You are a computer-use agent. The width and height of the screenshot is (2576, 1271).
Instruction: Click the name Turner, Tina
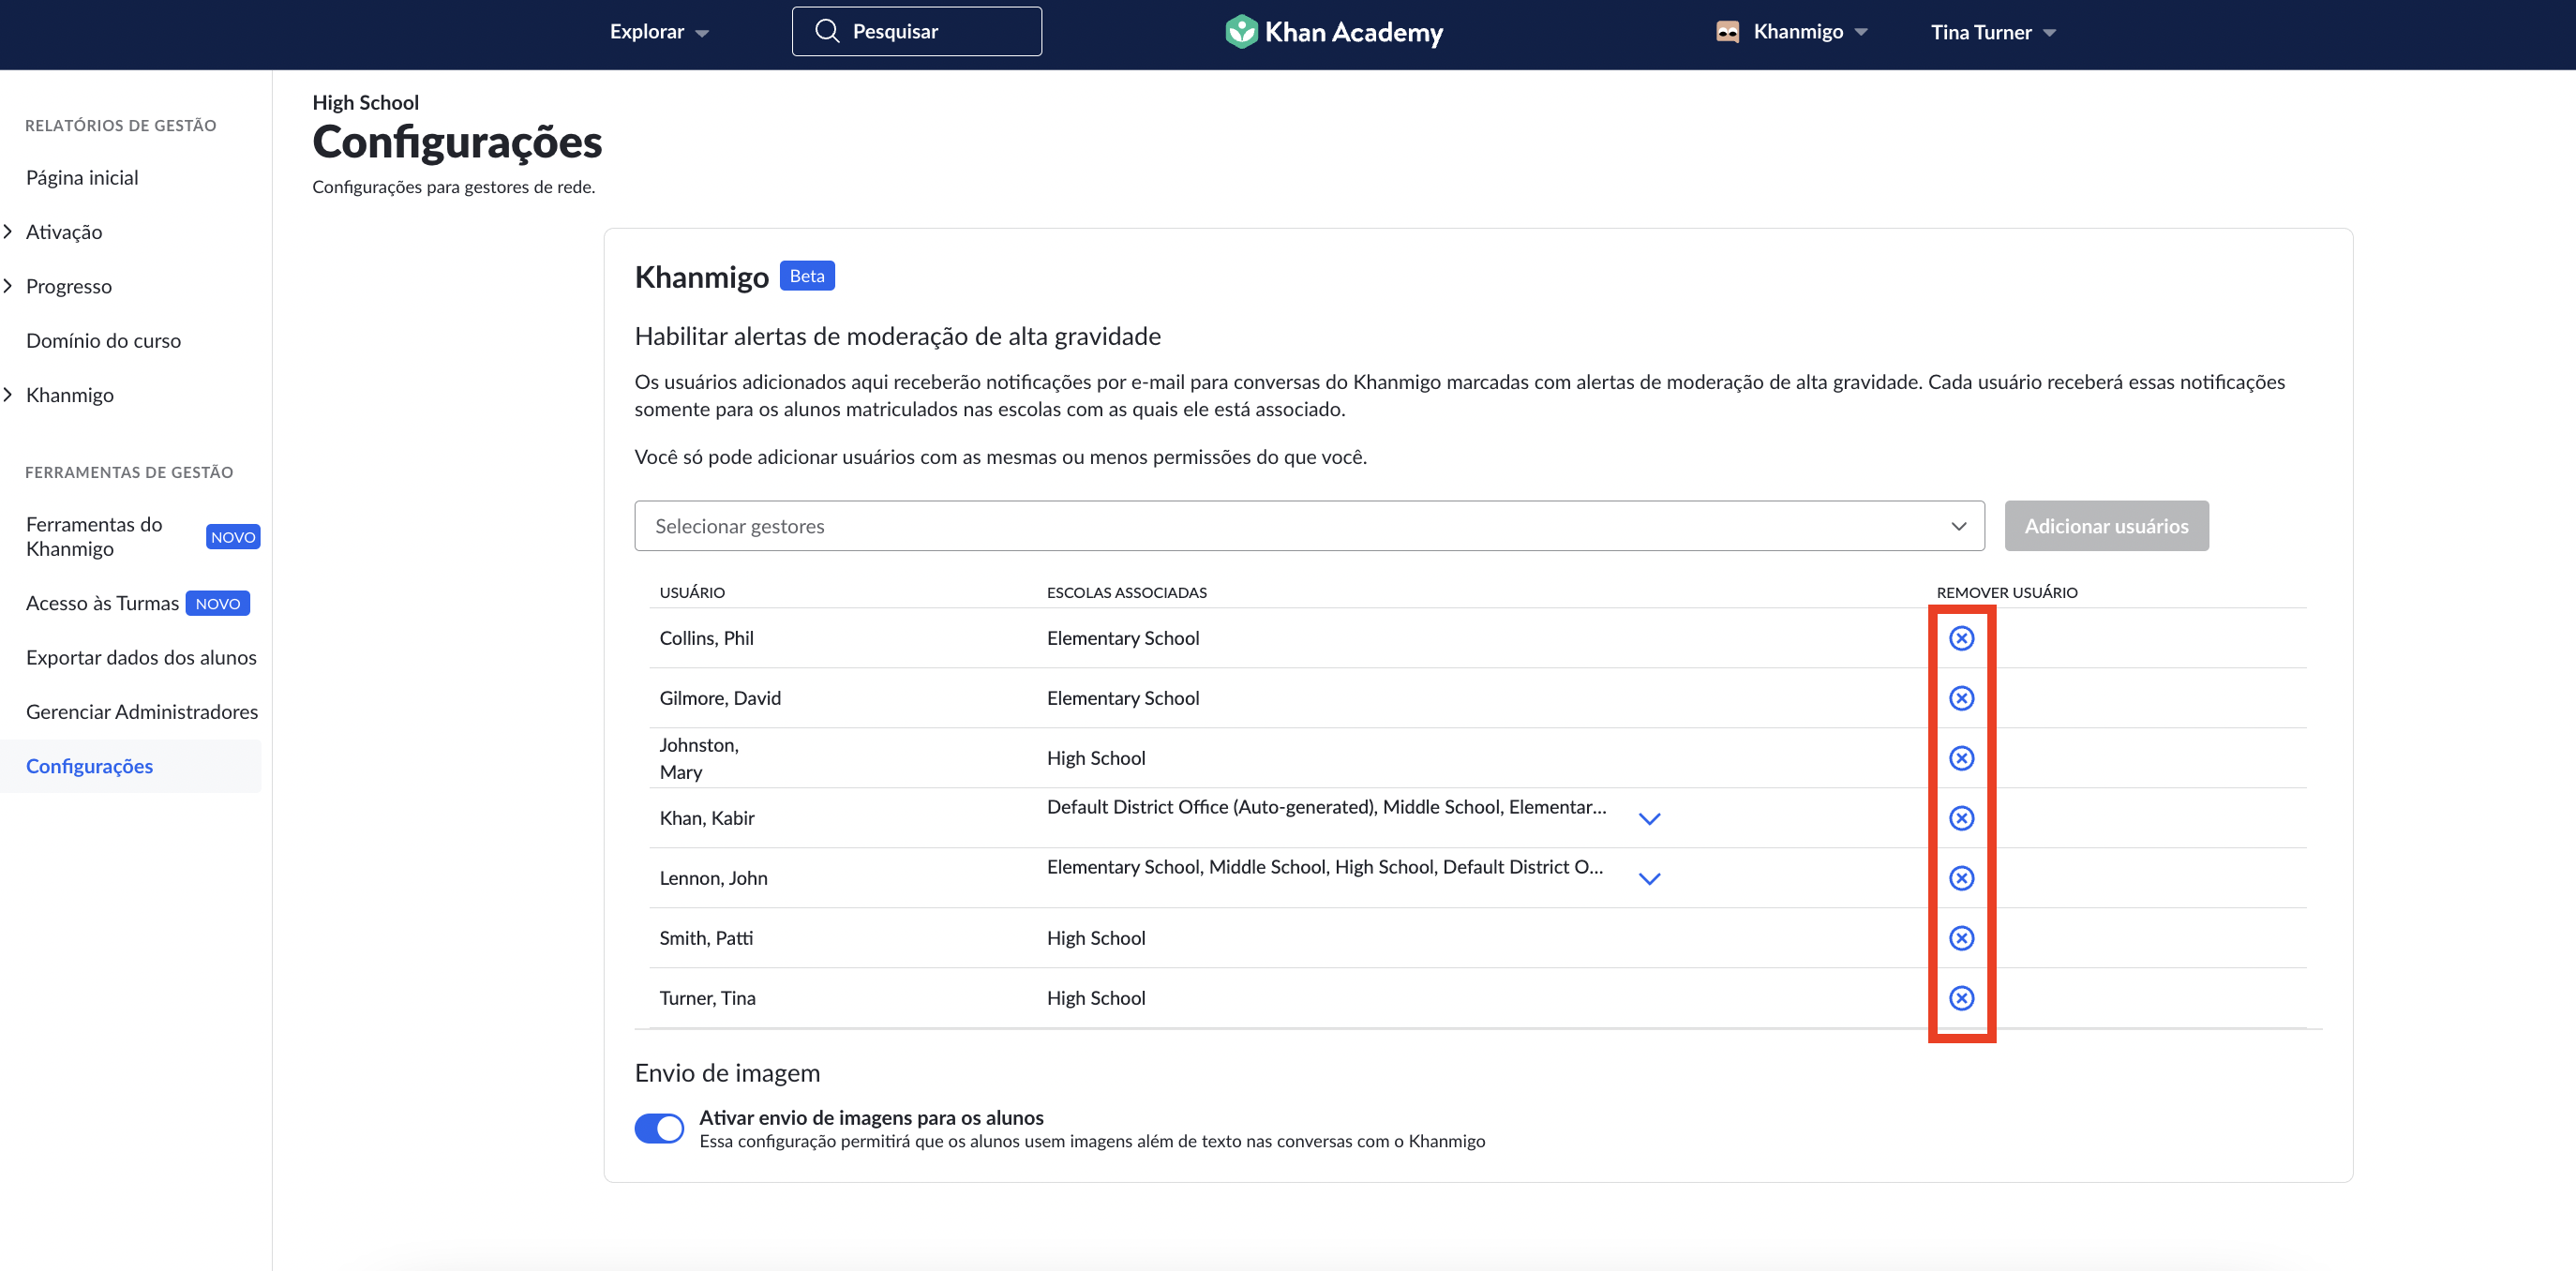tap(707, 998)
